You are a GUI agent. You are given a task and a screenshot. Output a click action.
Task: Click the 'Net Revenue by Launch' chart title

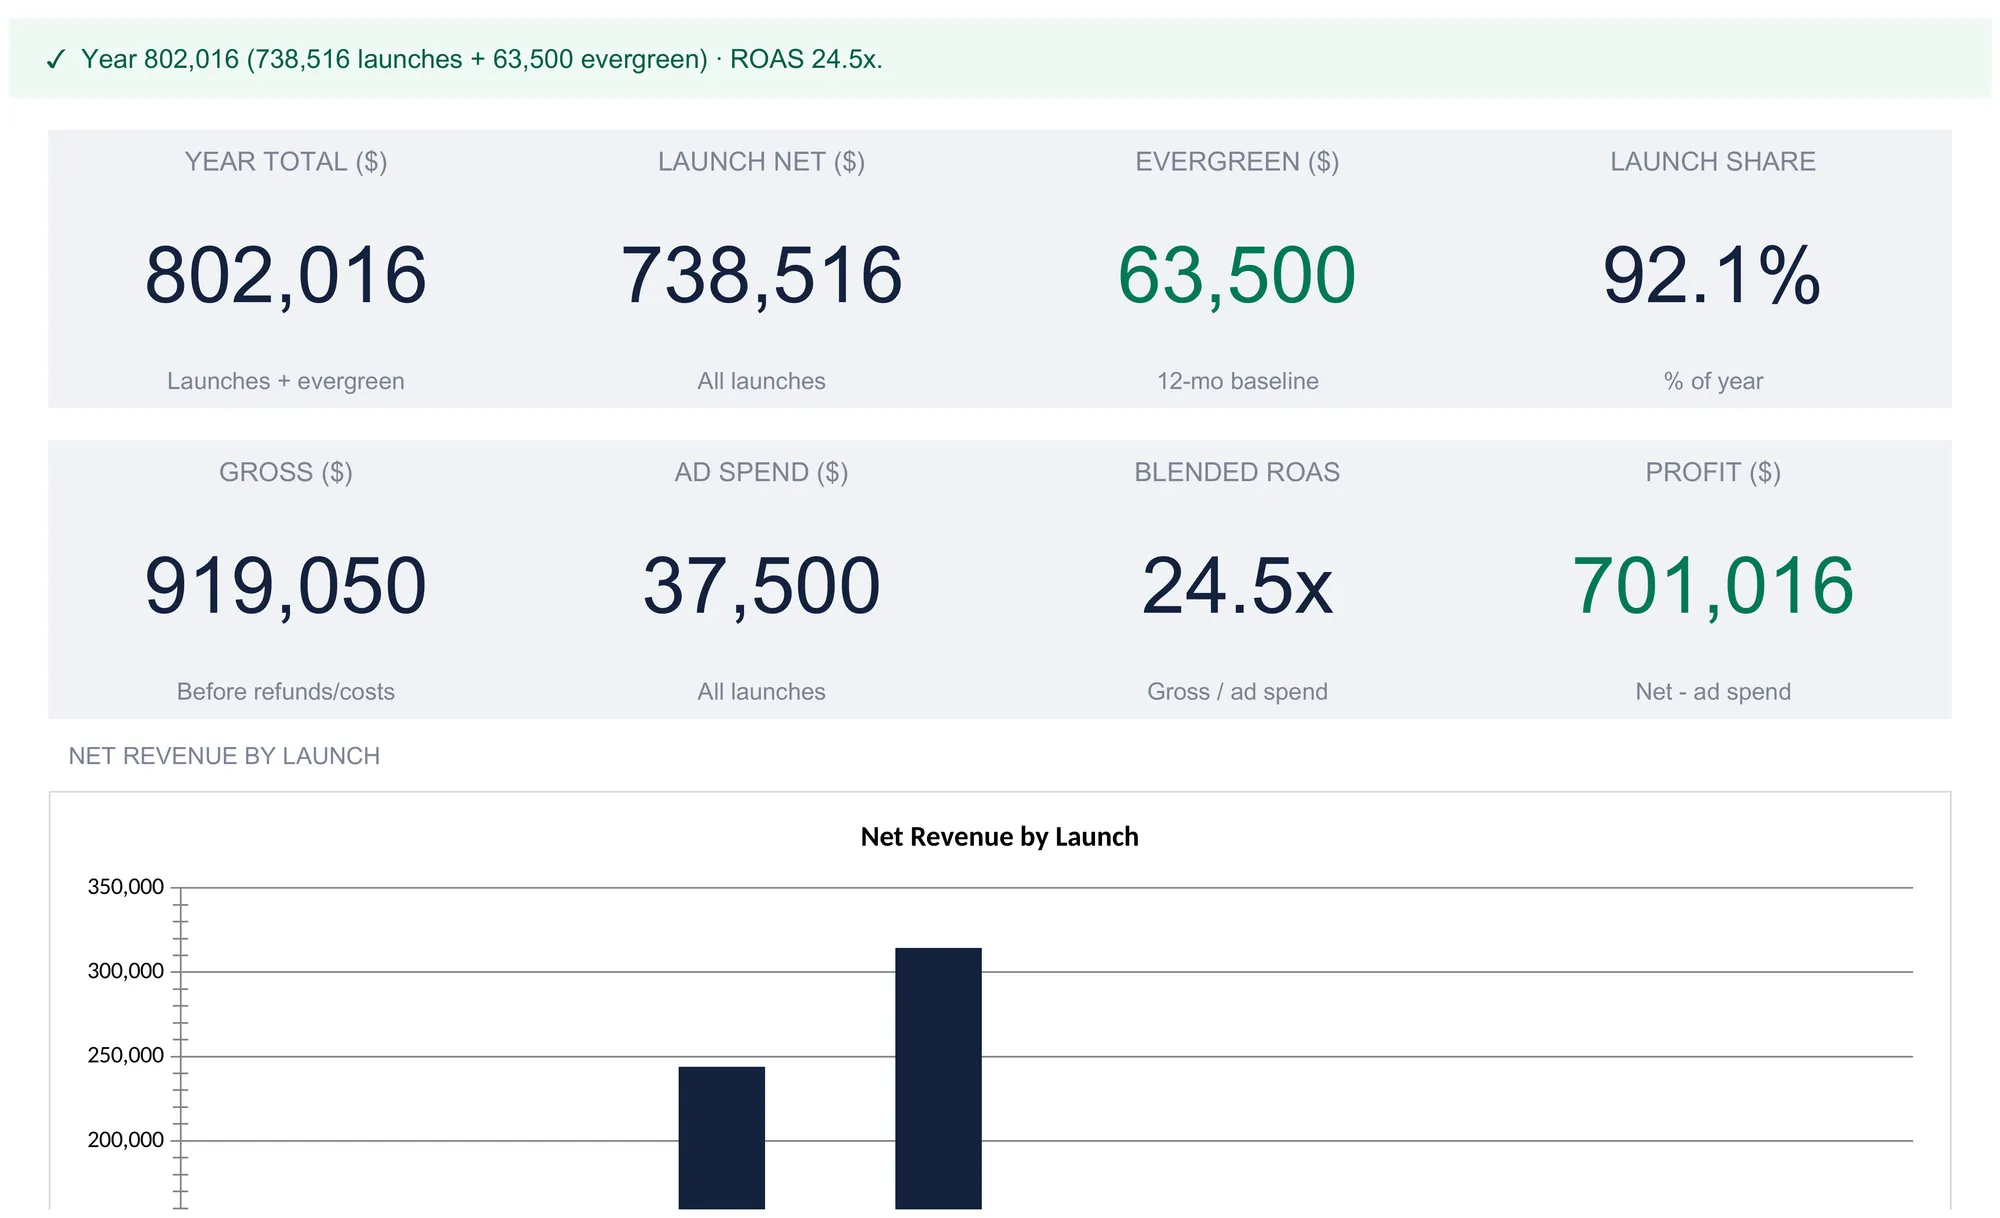(1000, 837)
